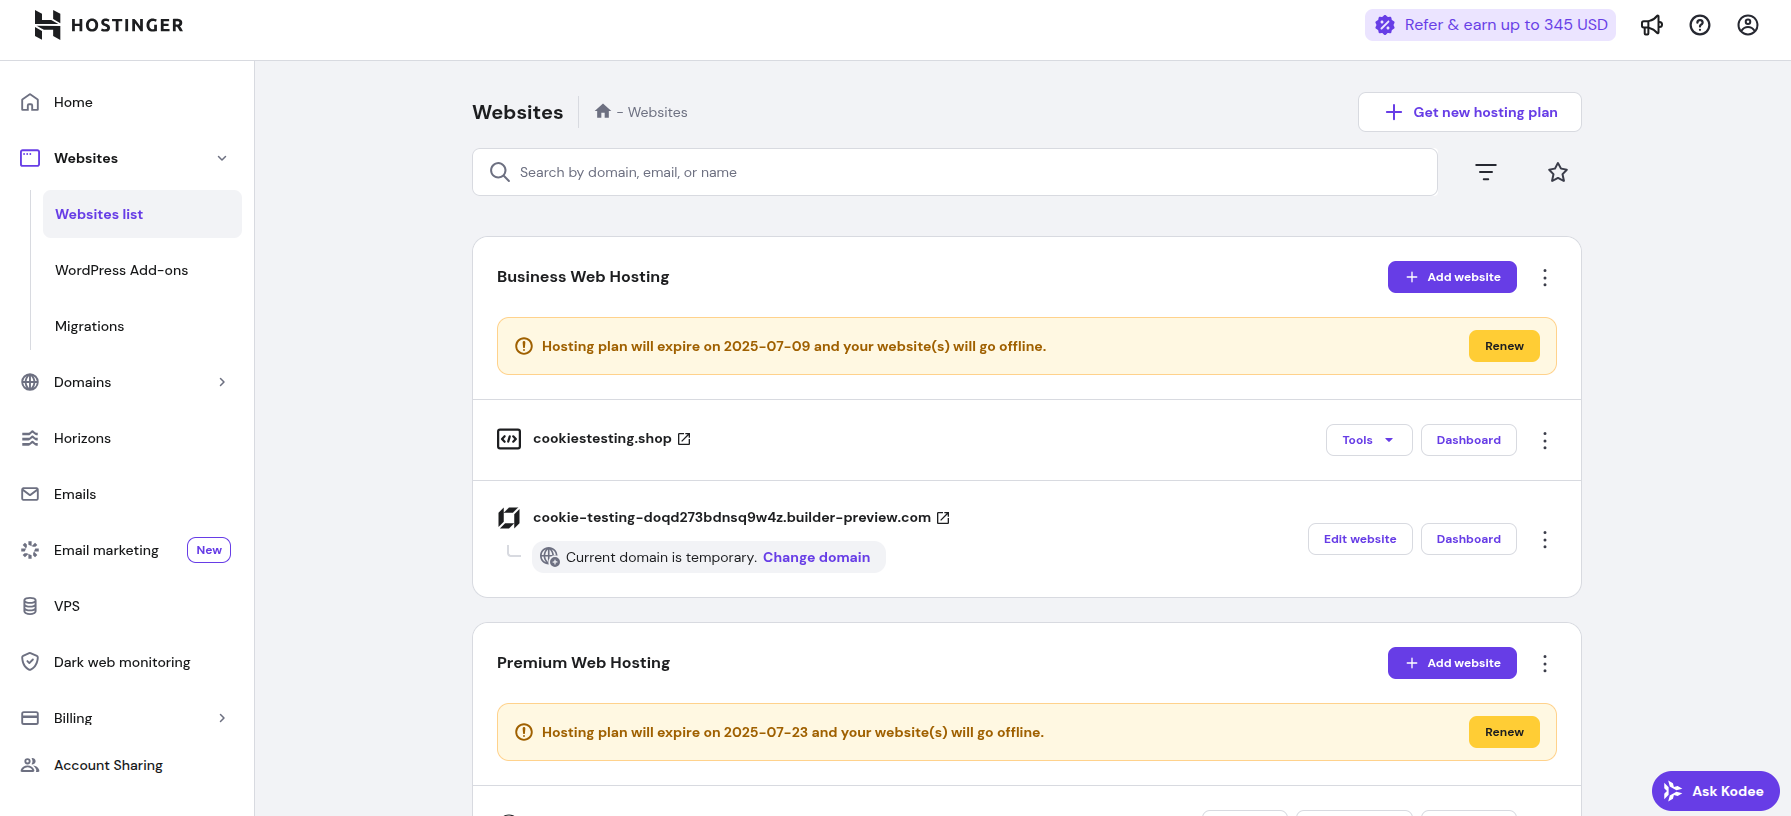The image size is (1791, 816).
Task: Click the favorites star icon
Action: 1557,172
